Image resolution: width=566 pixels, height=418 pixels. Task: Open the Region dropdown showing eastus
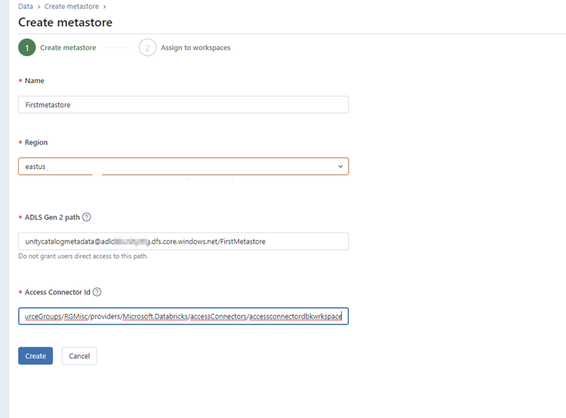[183, 166]
